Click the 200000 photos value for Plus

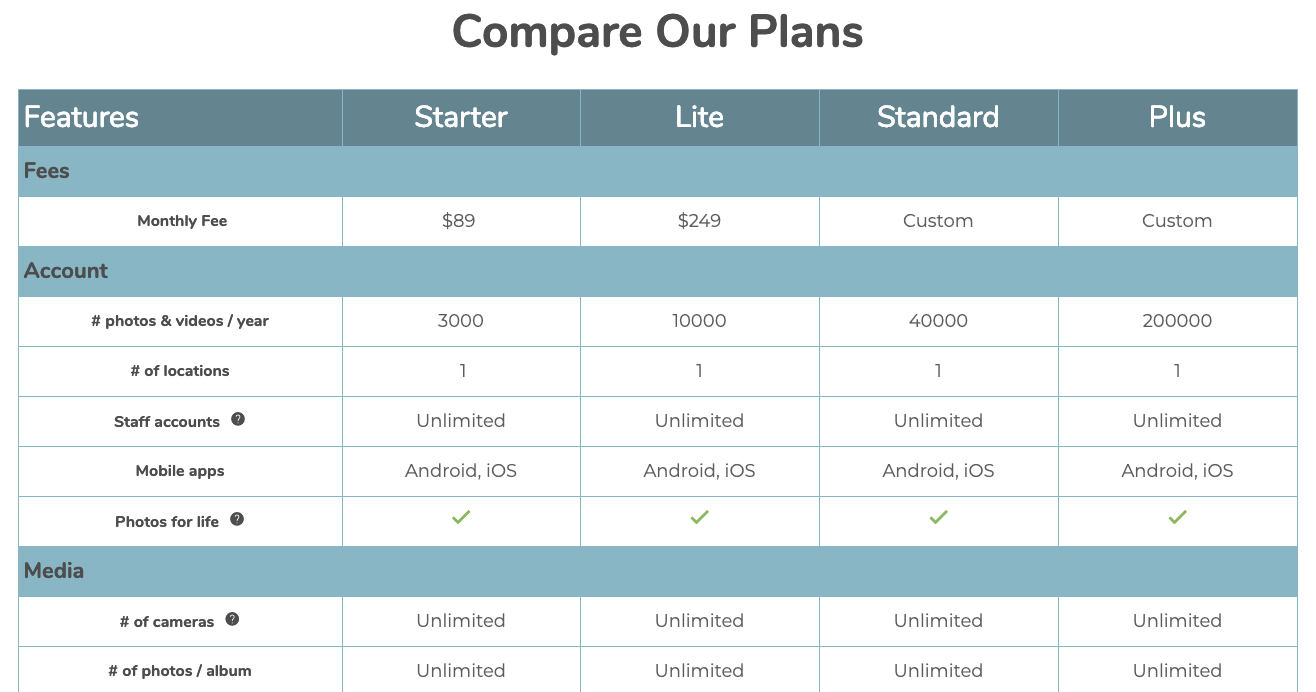point(1177,321)
